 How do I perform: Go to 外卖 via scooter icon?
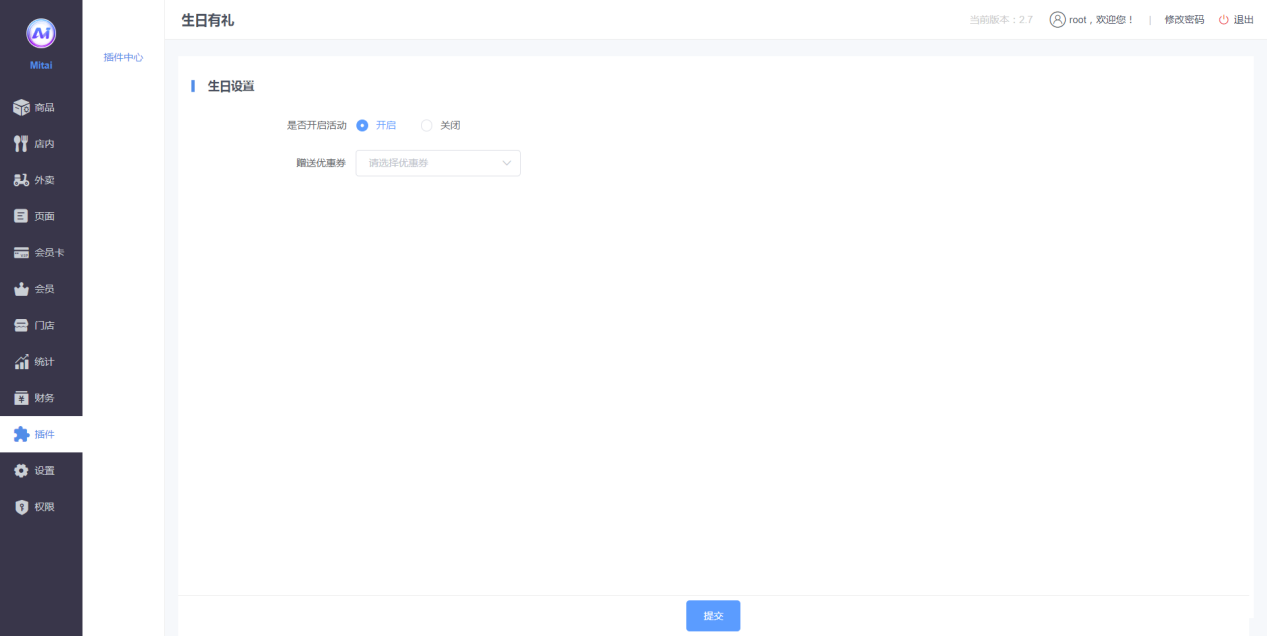click(21, 180)
